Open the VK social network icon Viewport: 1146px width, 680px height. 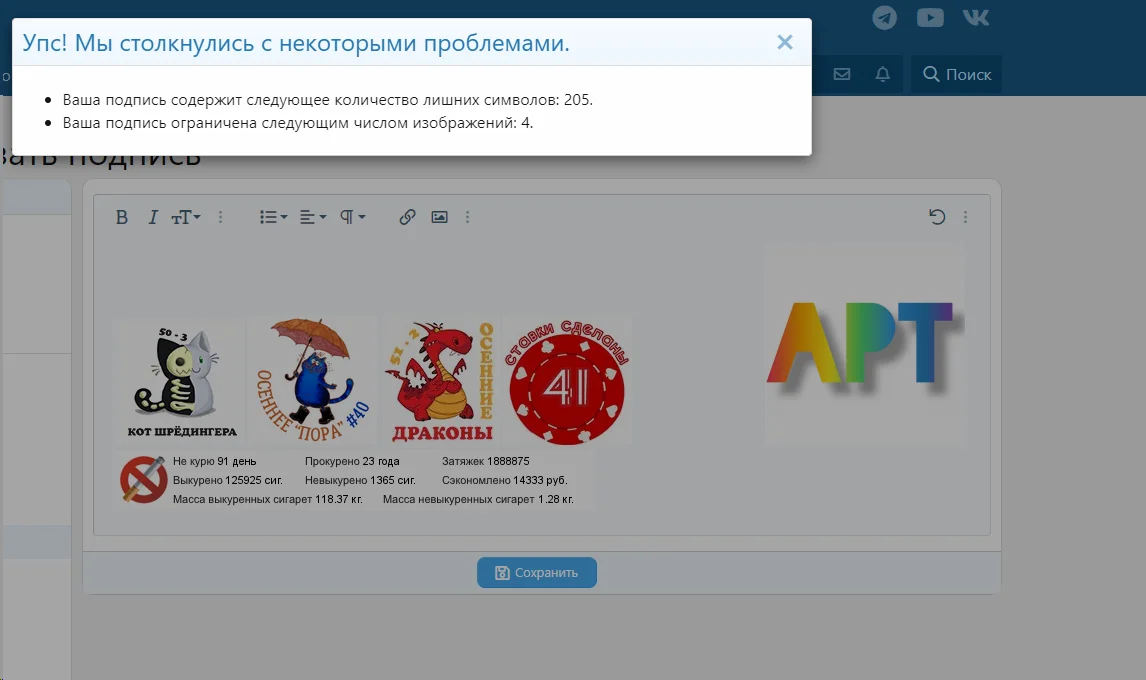point(975,17)
